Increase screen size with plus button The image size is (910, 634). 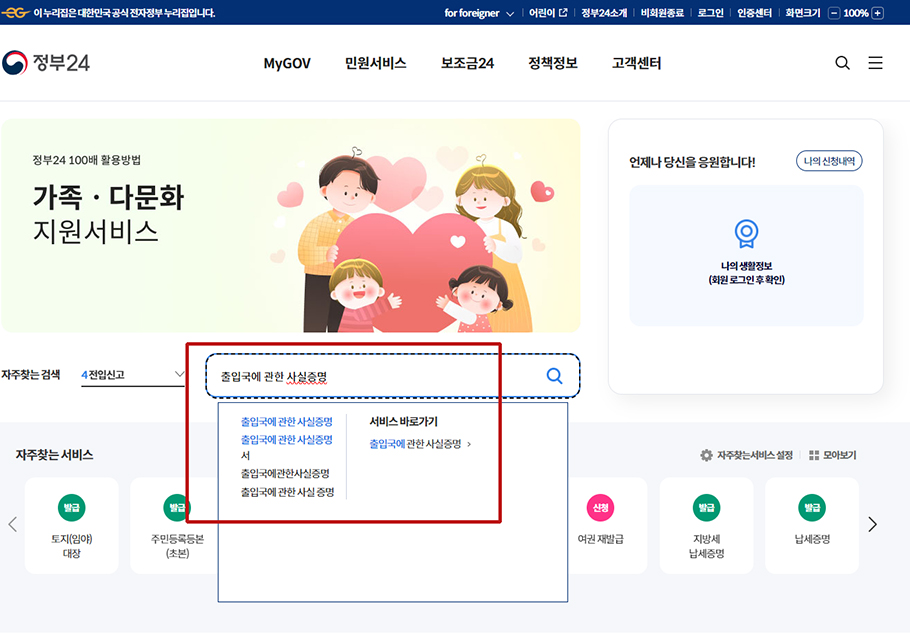[878, 13]
